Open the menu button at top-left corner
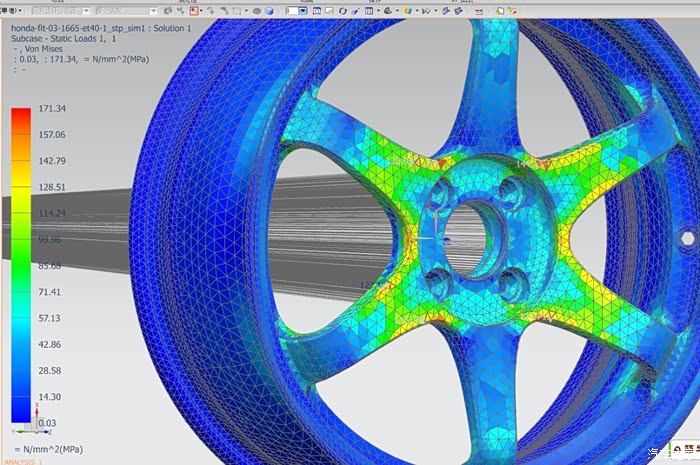The width and height of the screenshot is (700, 465). pyautogui.click(x=11, y=11)
